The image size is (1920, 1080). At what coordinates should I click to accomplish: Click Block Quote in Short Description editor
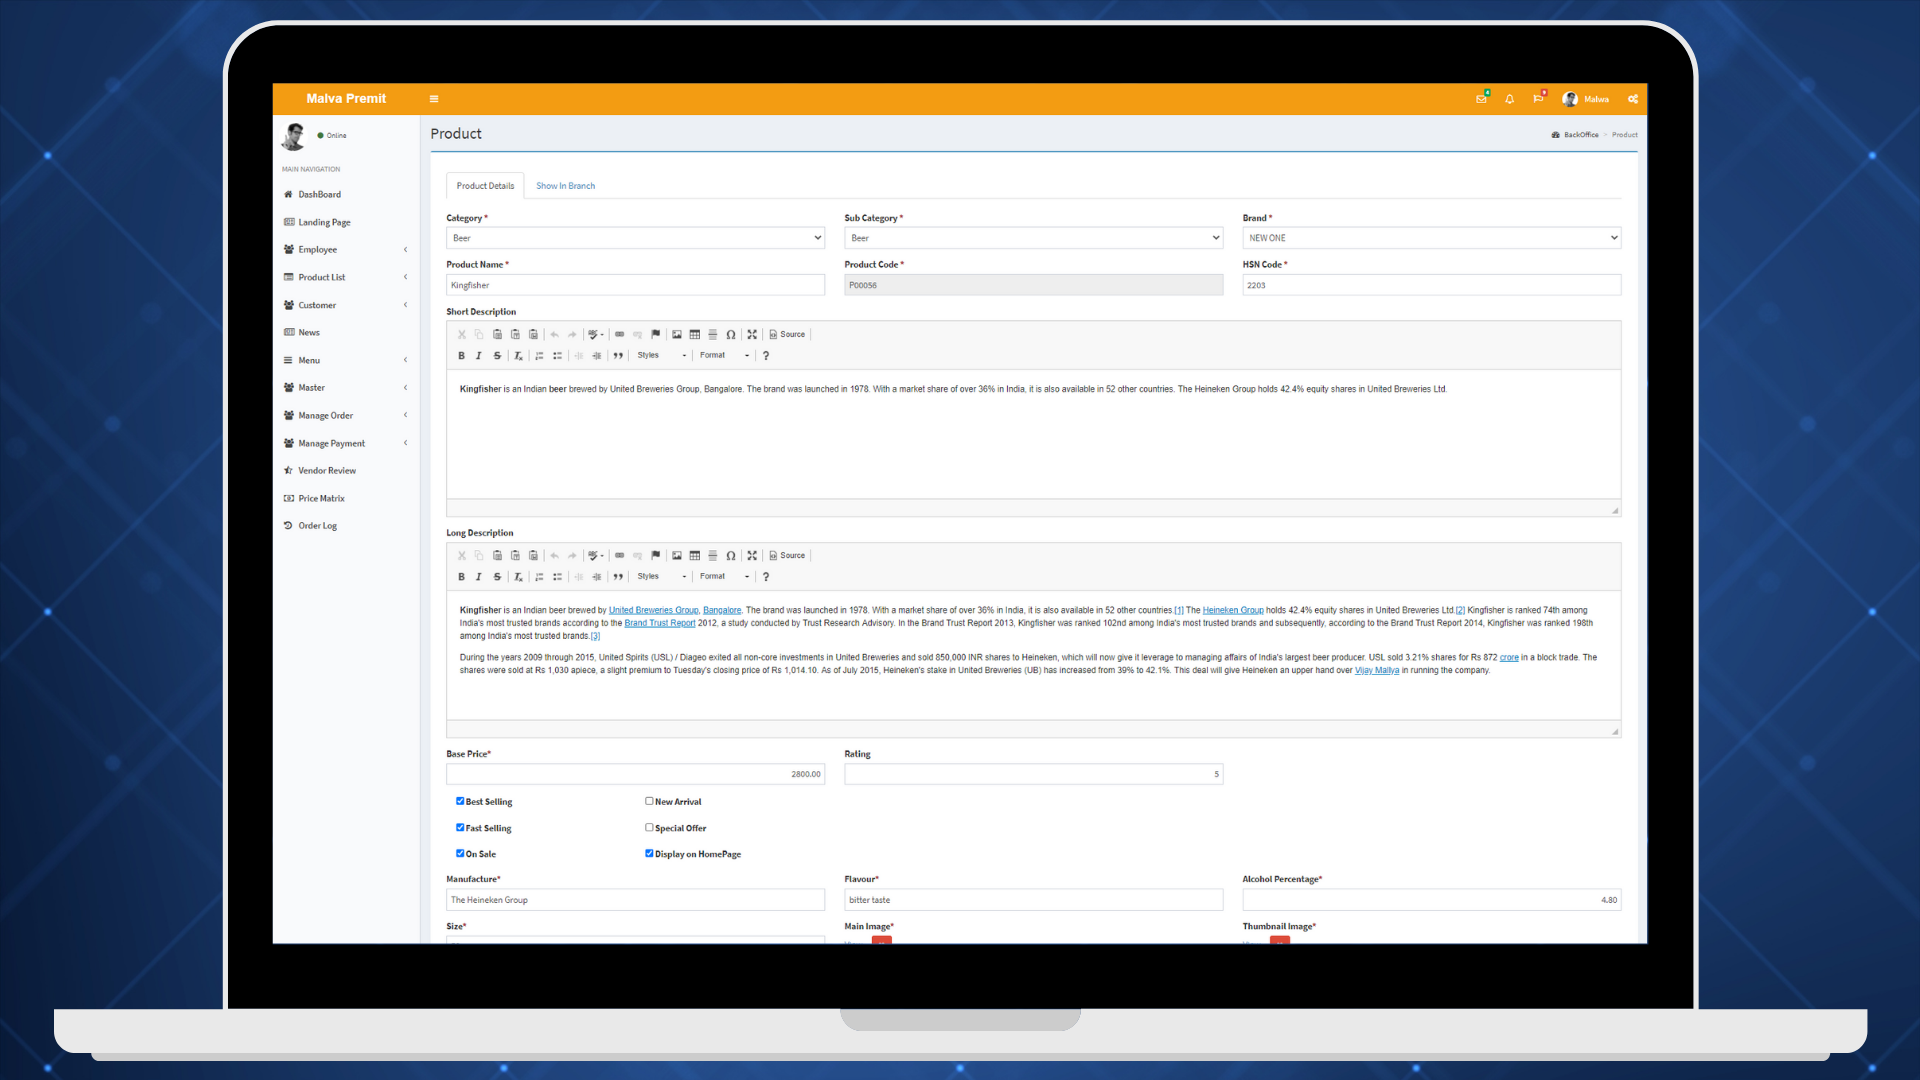tap(618, 356)
